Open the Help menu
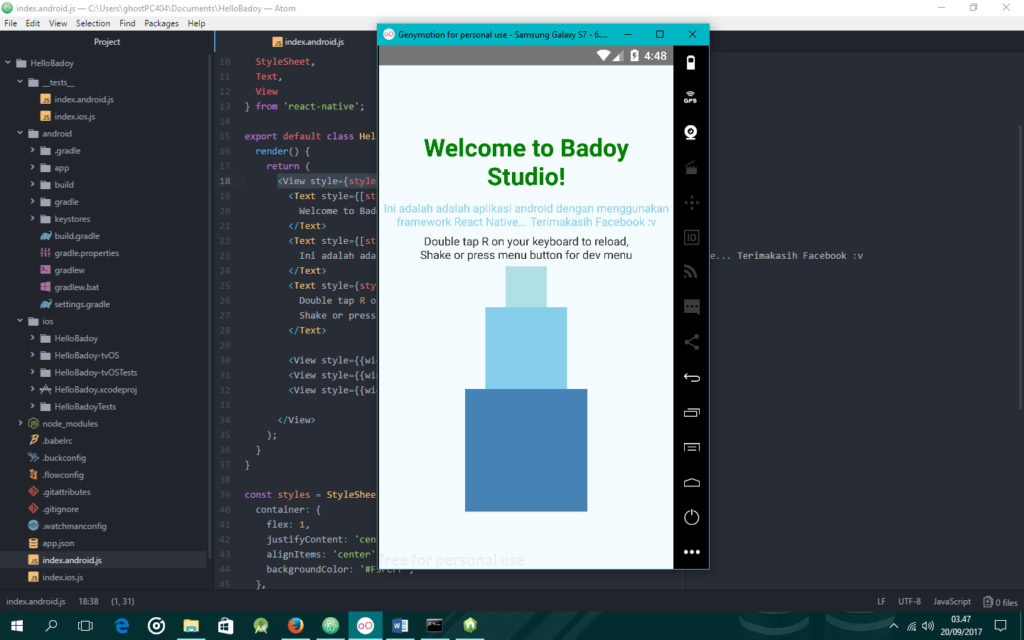Viewport: 1024px width, 640px height. coord(197,23)
